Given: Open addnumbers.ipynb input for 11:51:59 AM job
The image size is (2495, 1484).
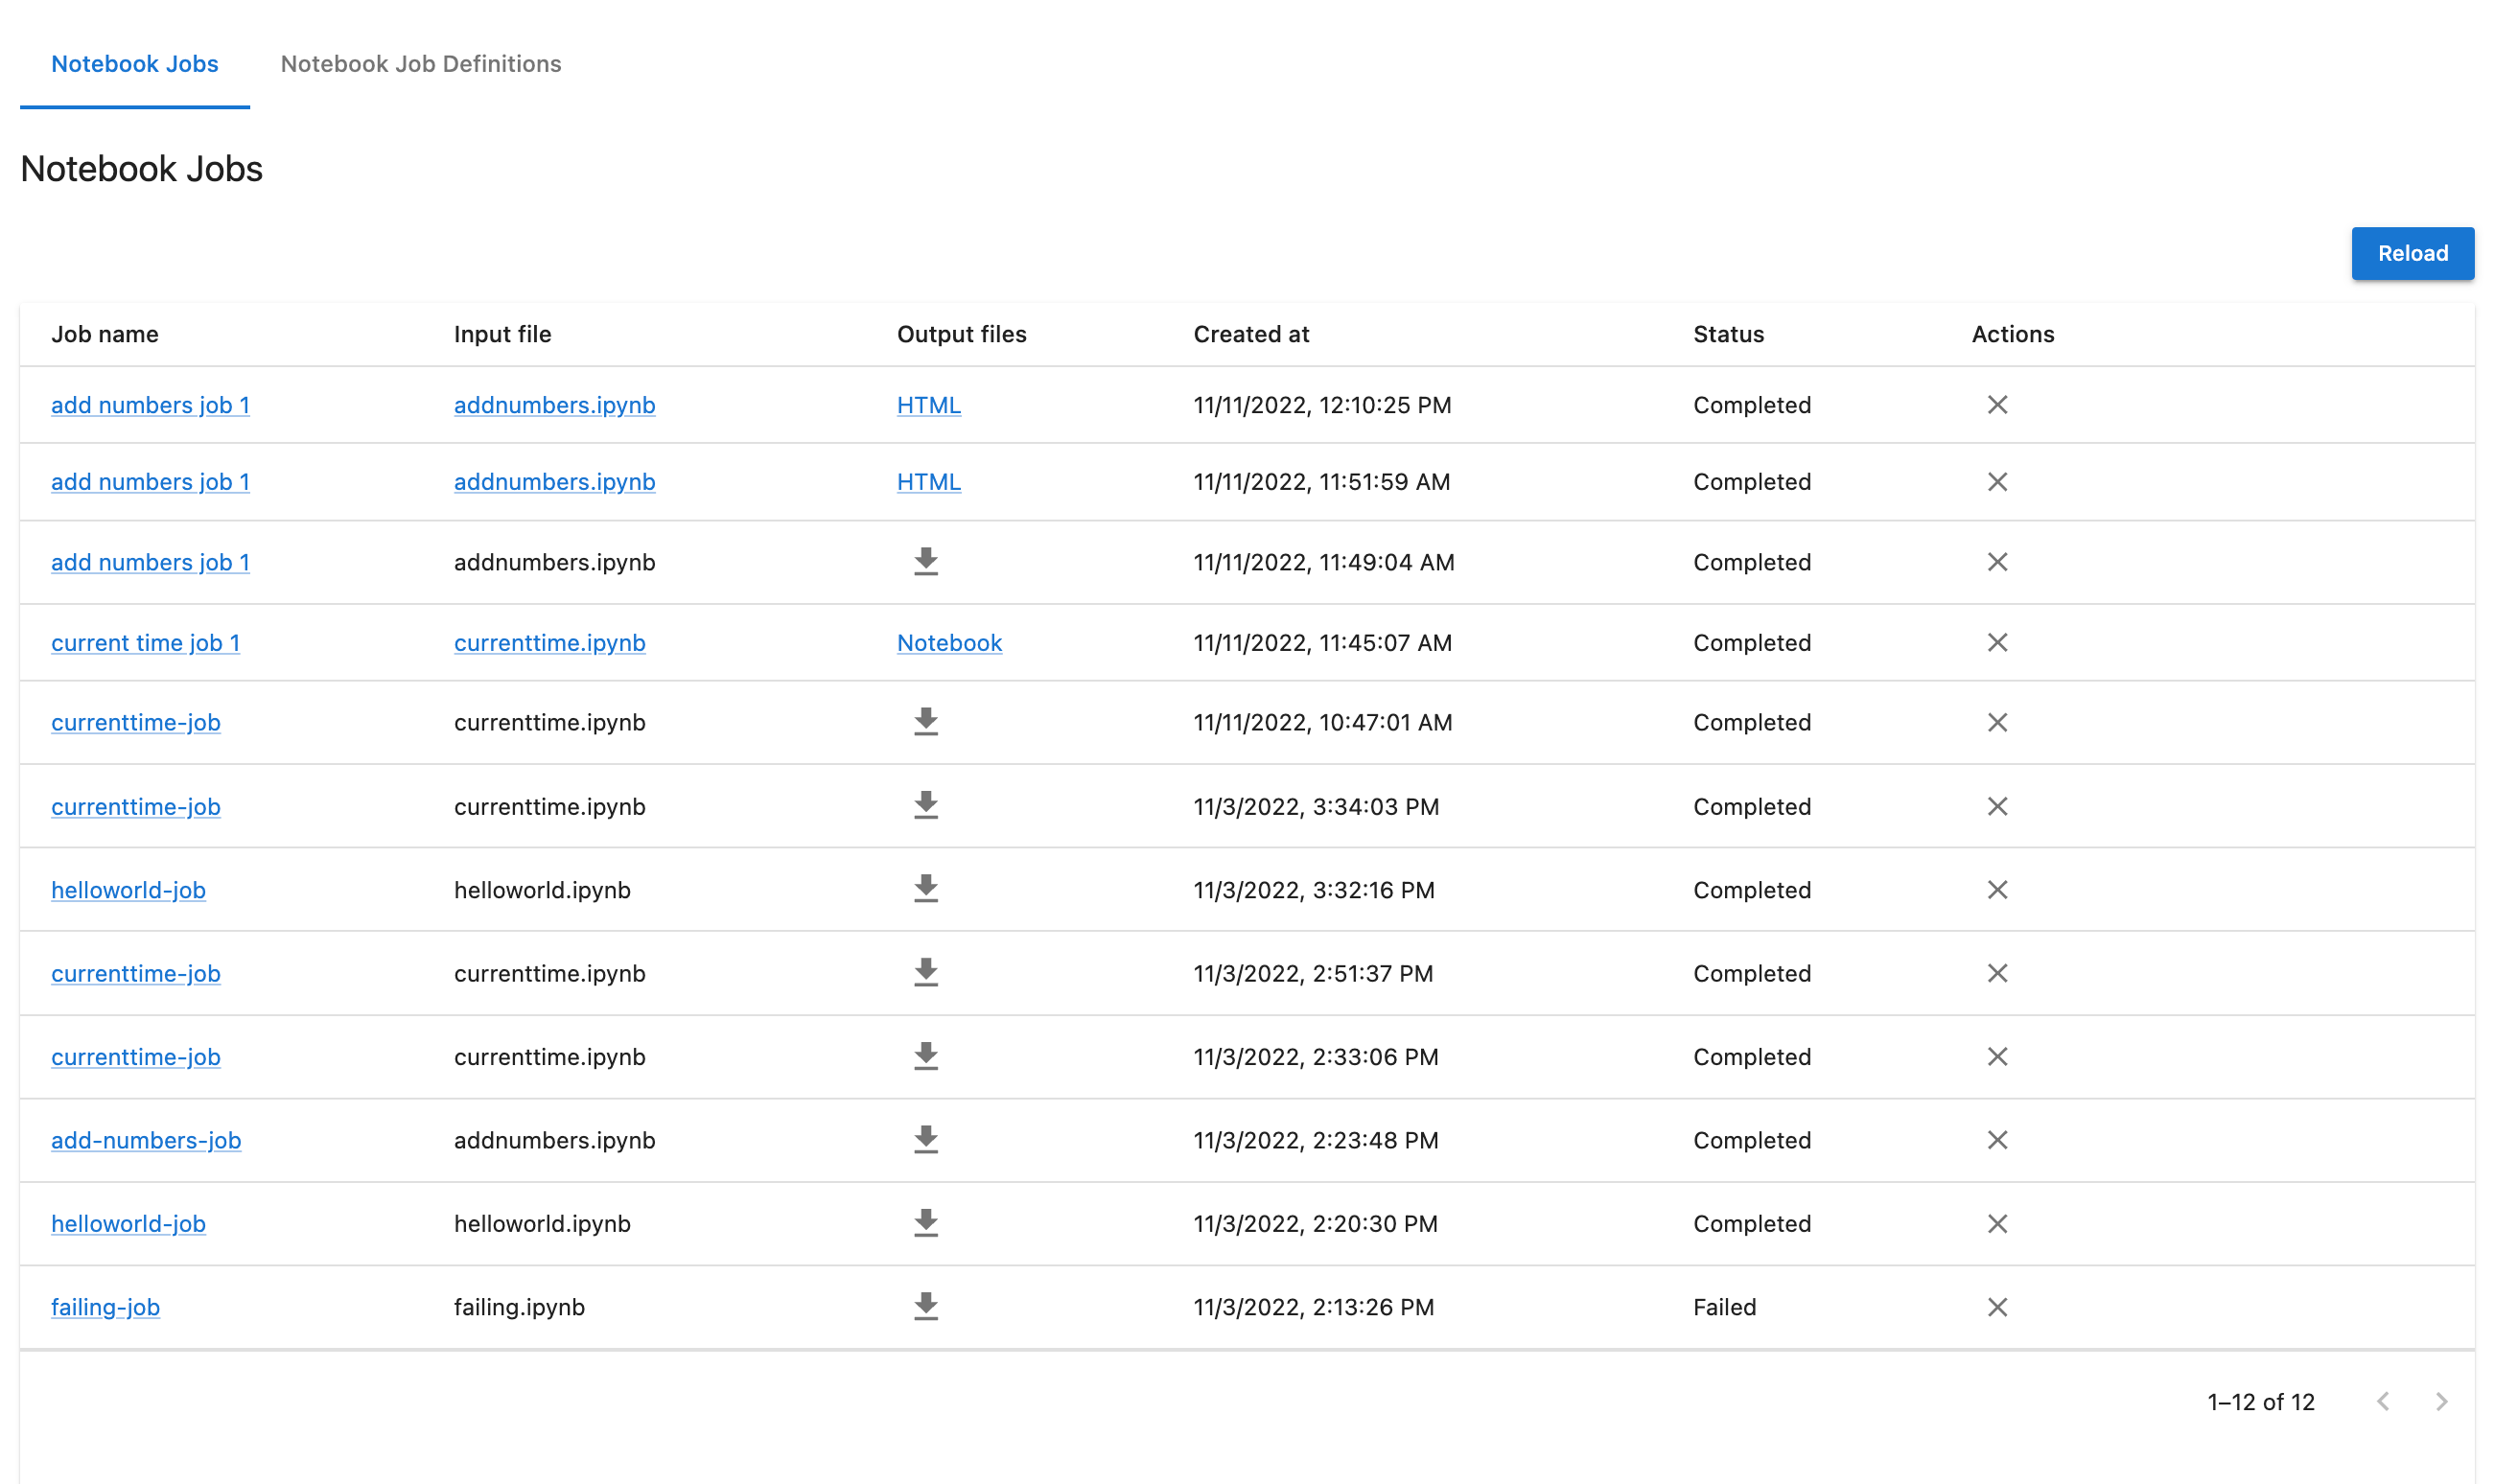Looking at the screenshot, I should coord(554,482).
